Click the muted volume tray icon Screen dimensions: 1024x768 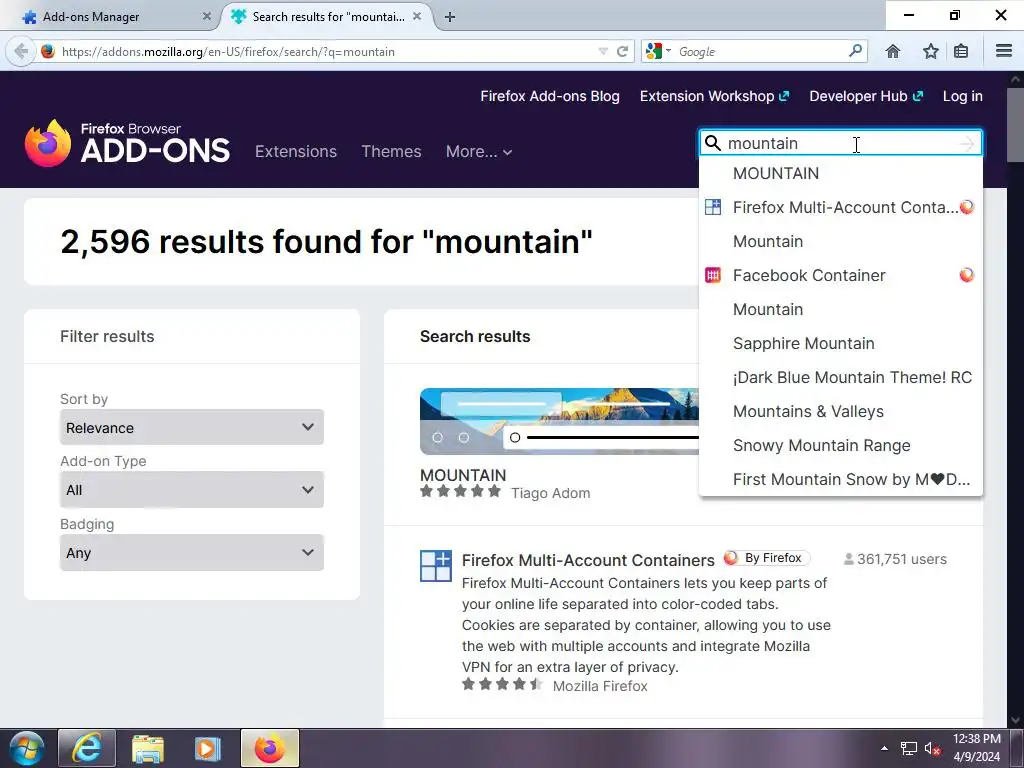point(932,749)
